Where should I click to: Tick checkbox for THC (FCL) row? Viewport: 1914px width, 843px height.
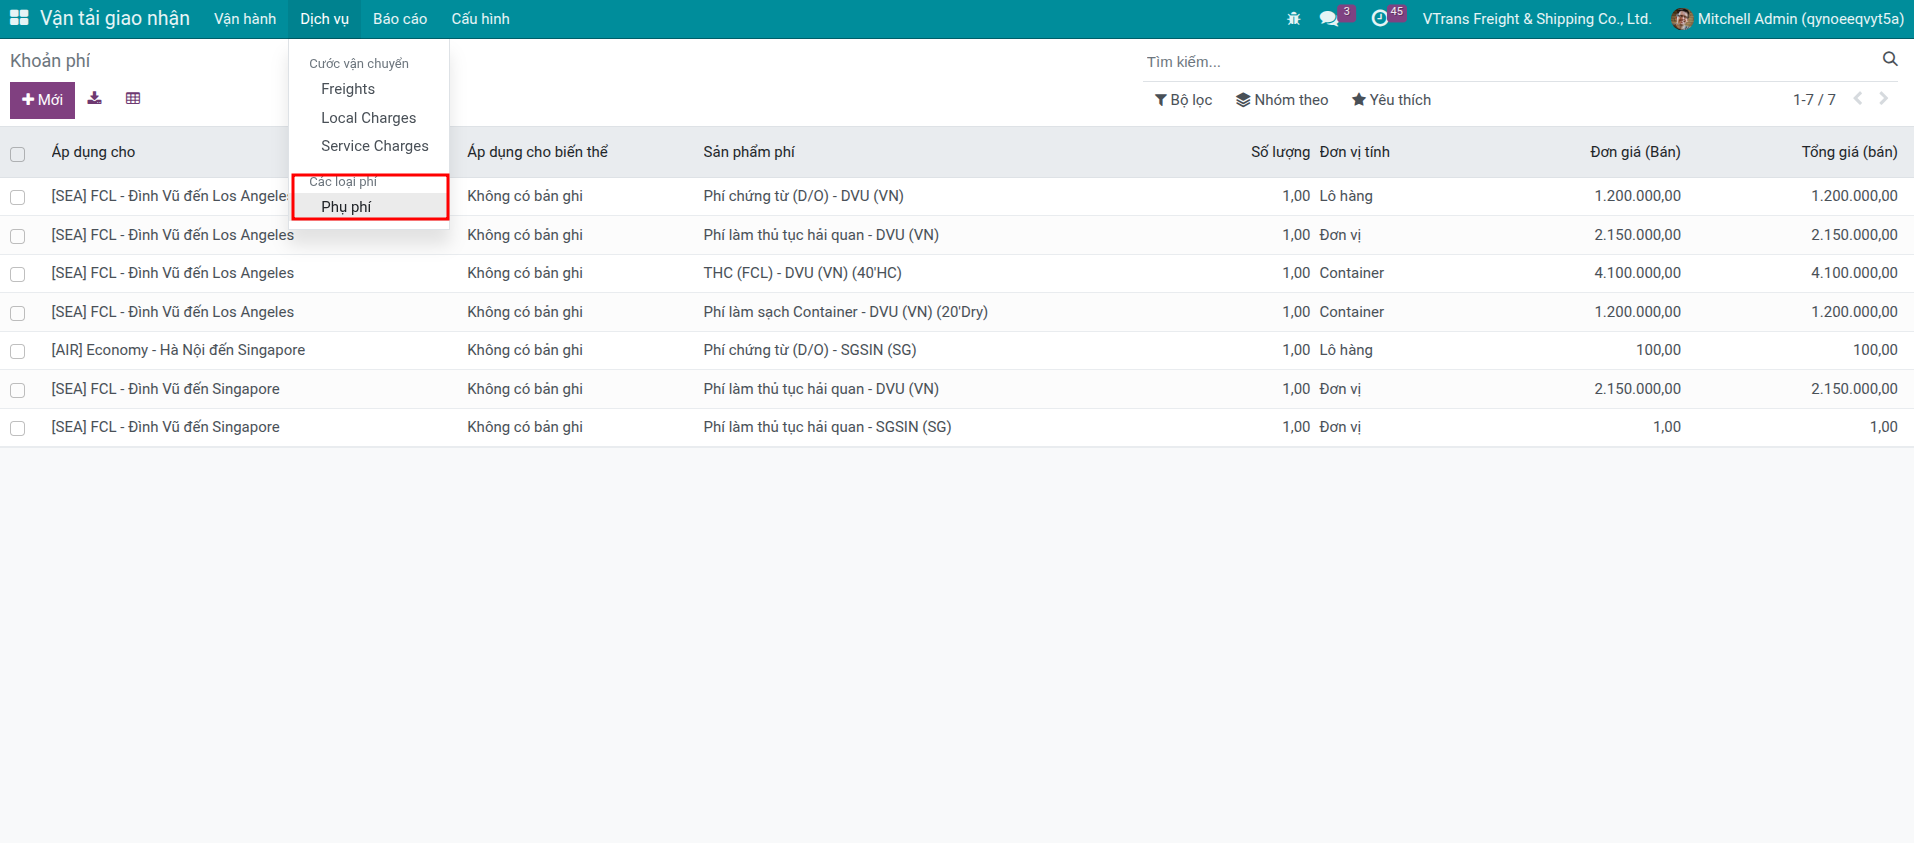click(x=18, y=274)
